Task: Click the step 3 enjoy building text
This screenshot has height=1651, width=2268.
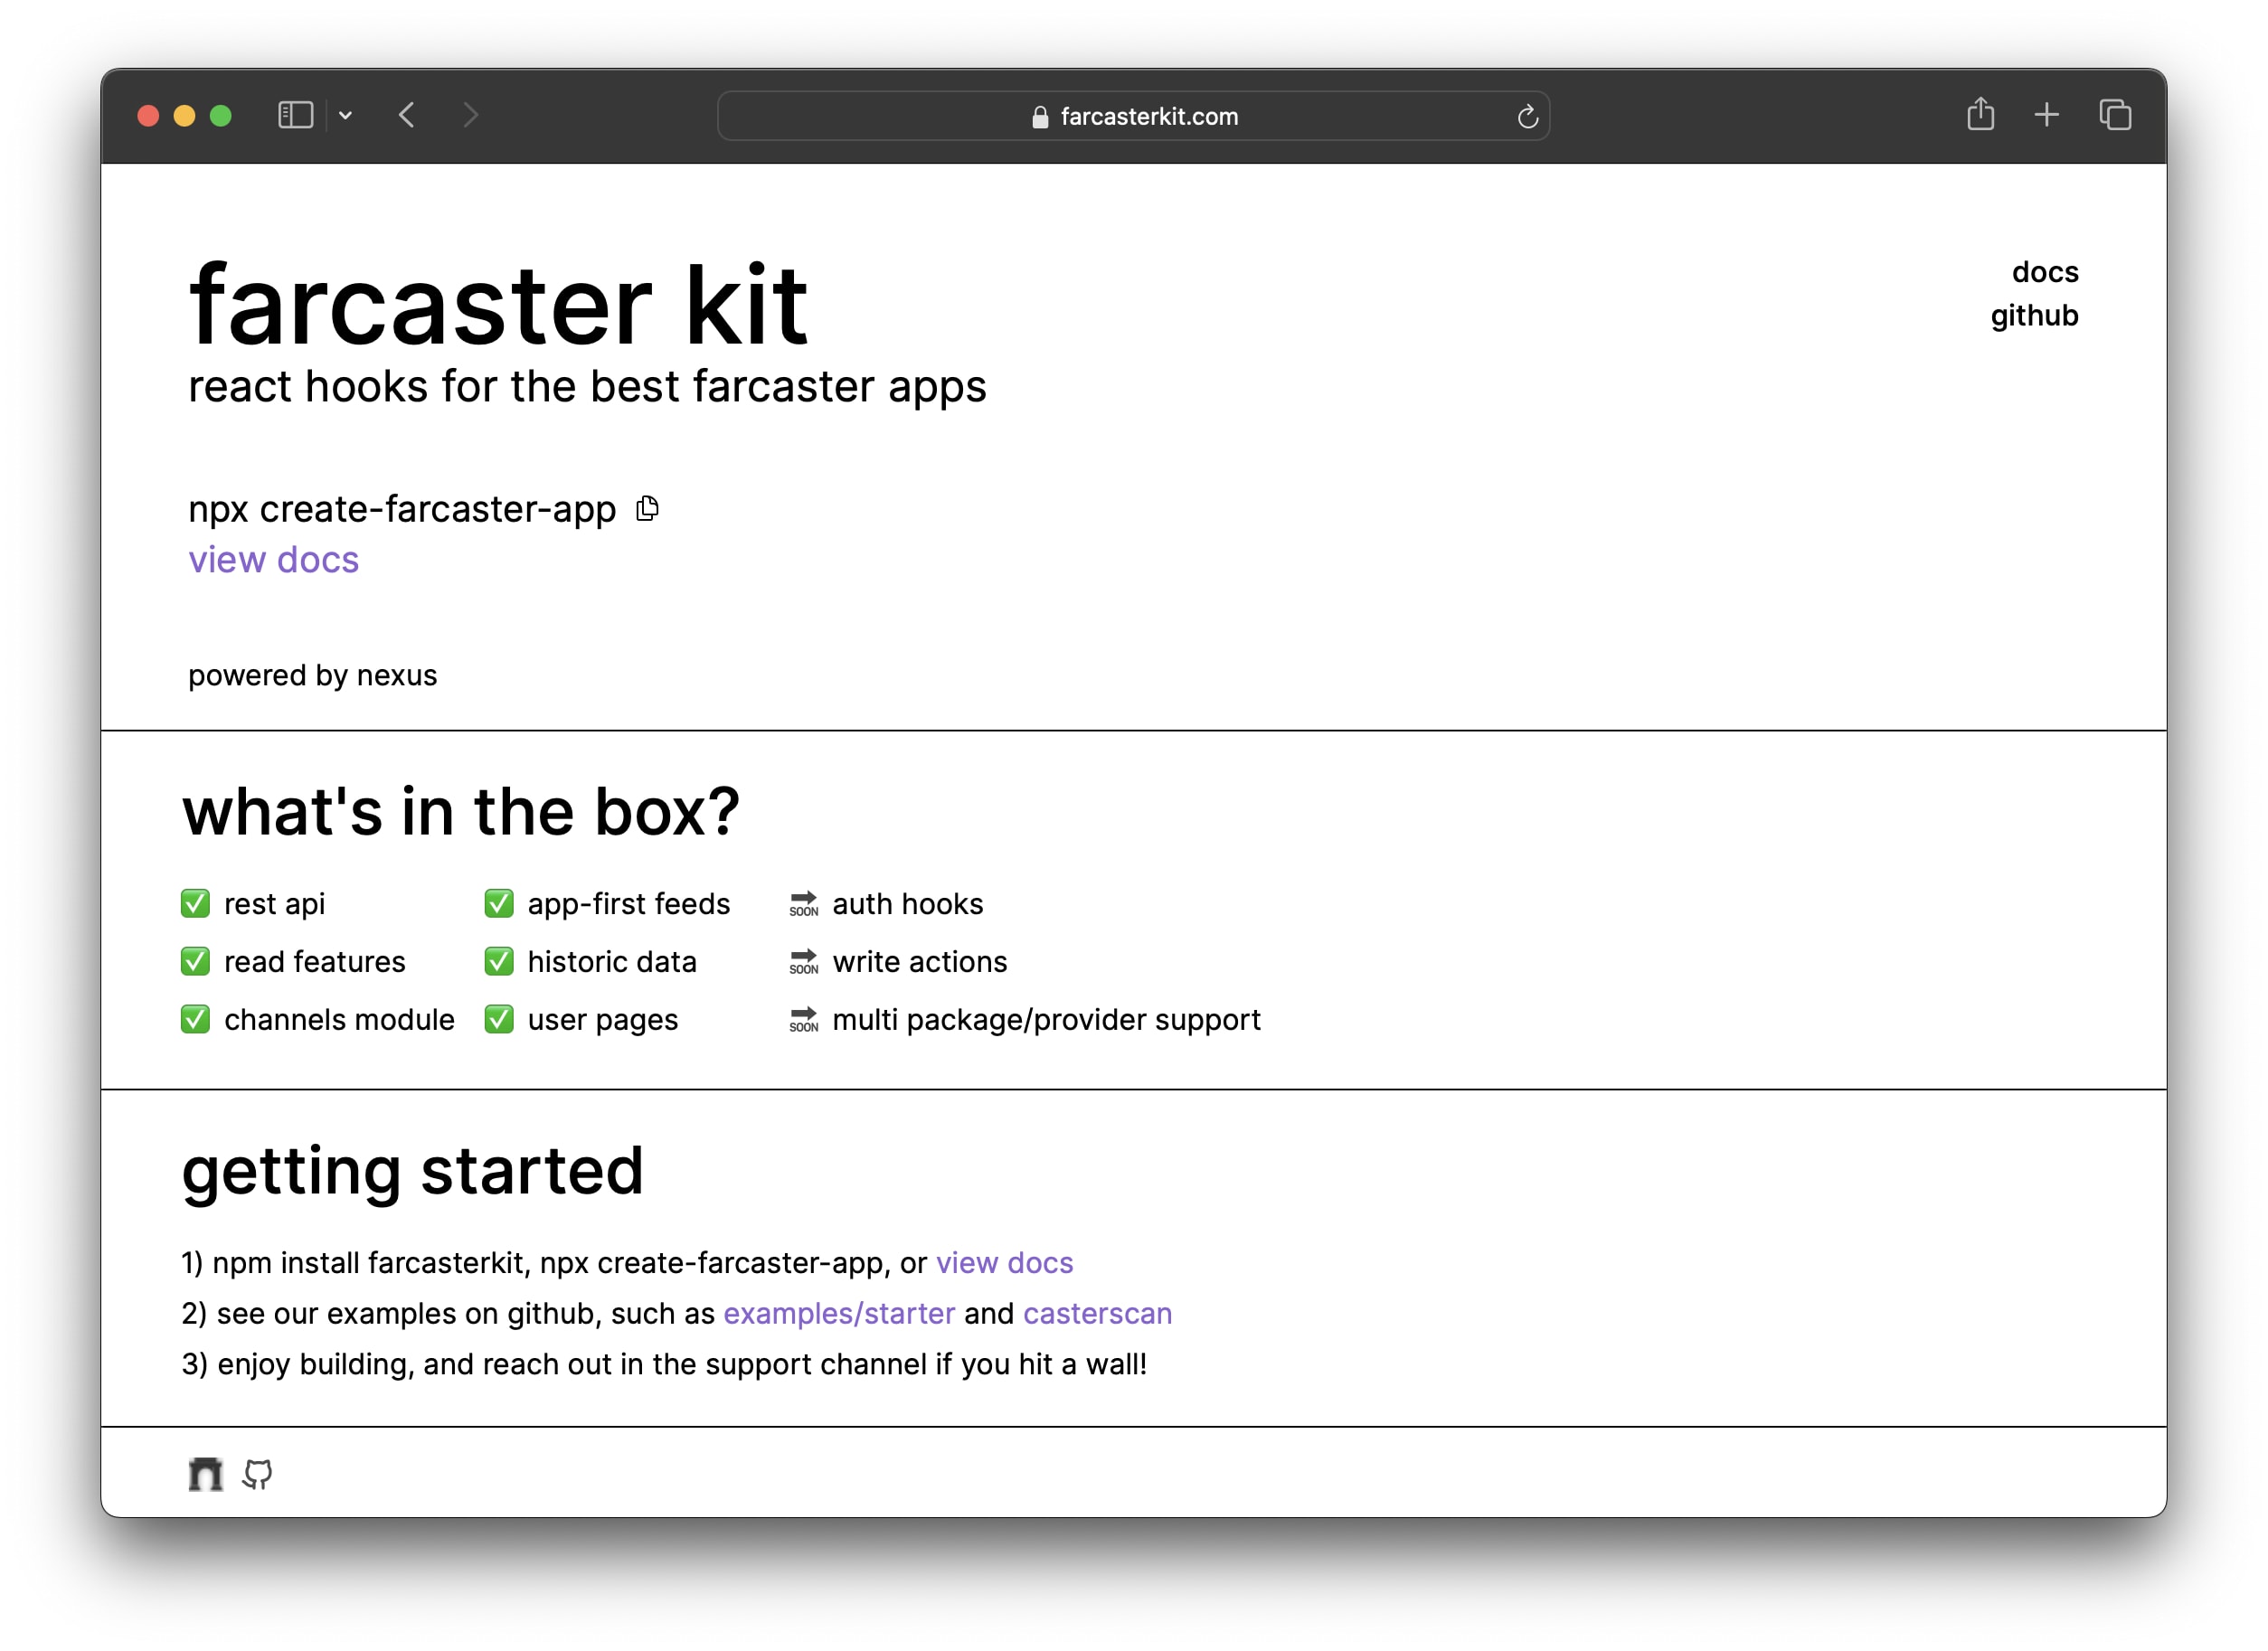Action: coord(664,1365)
